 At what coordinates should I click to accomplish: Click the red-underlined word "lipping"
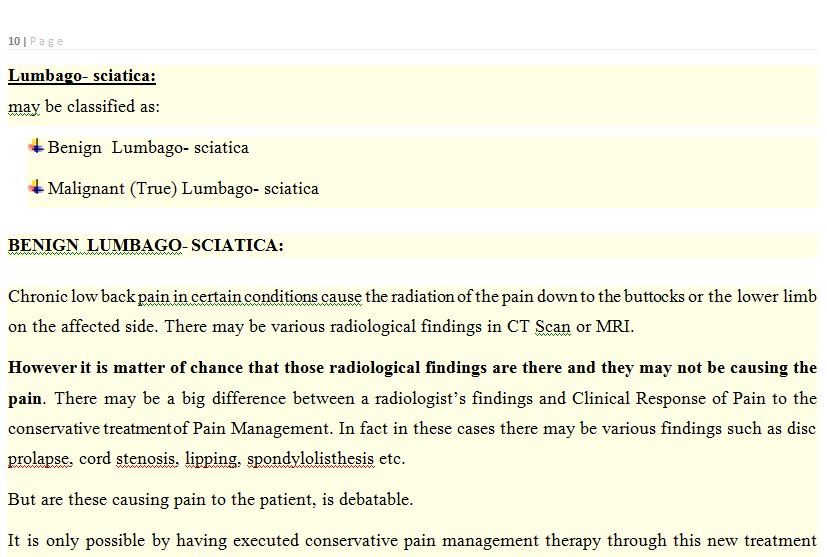pos(212,460)
